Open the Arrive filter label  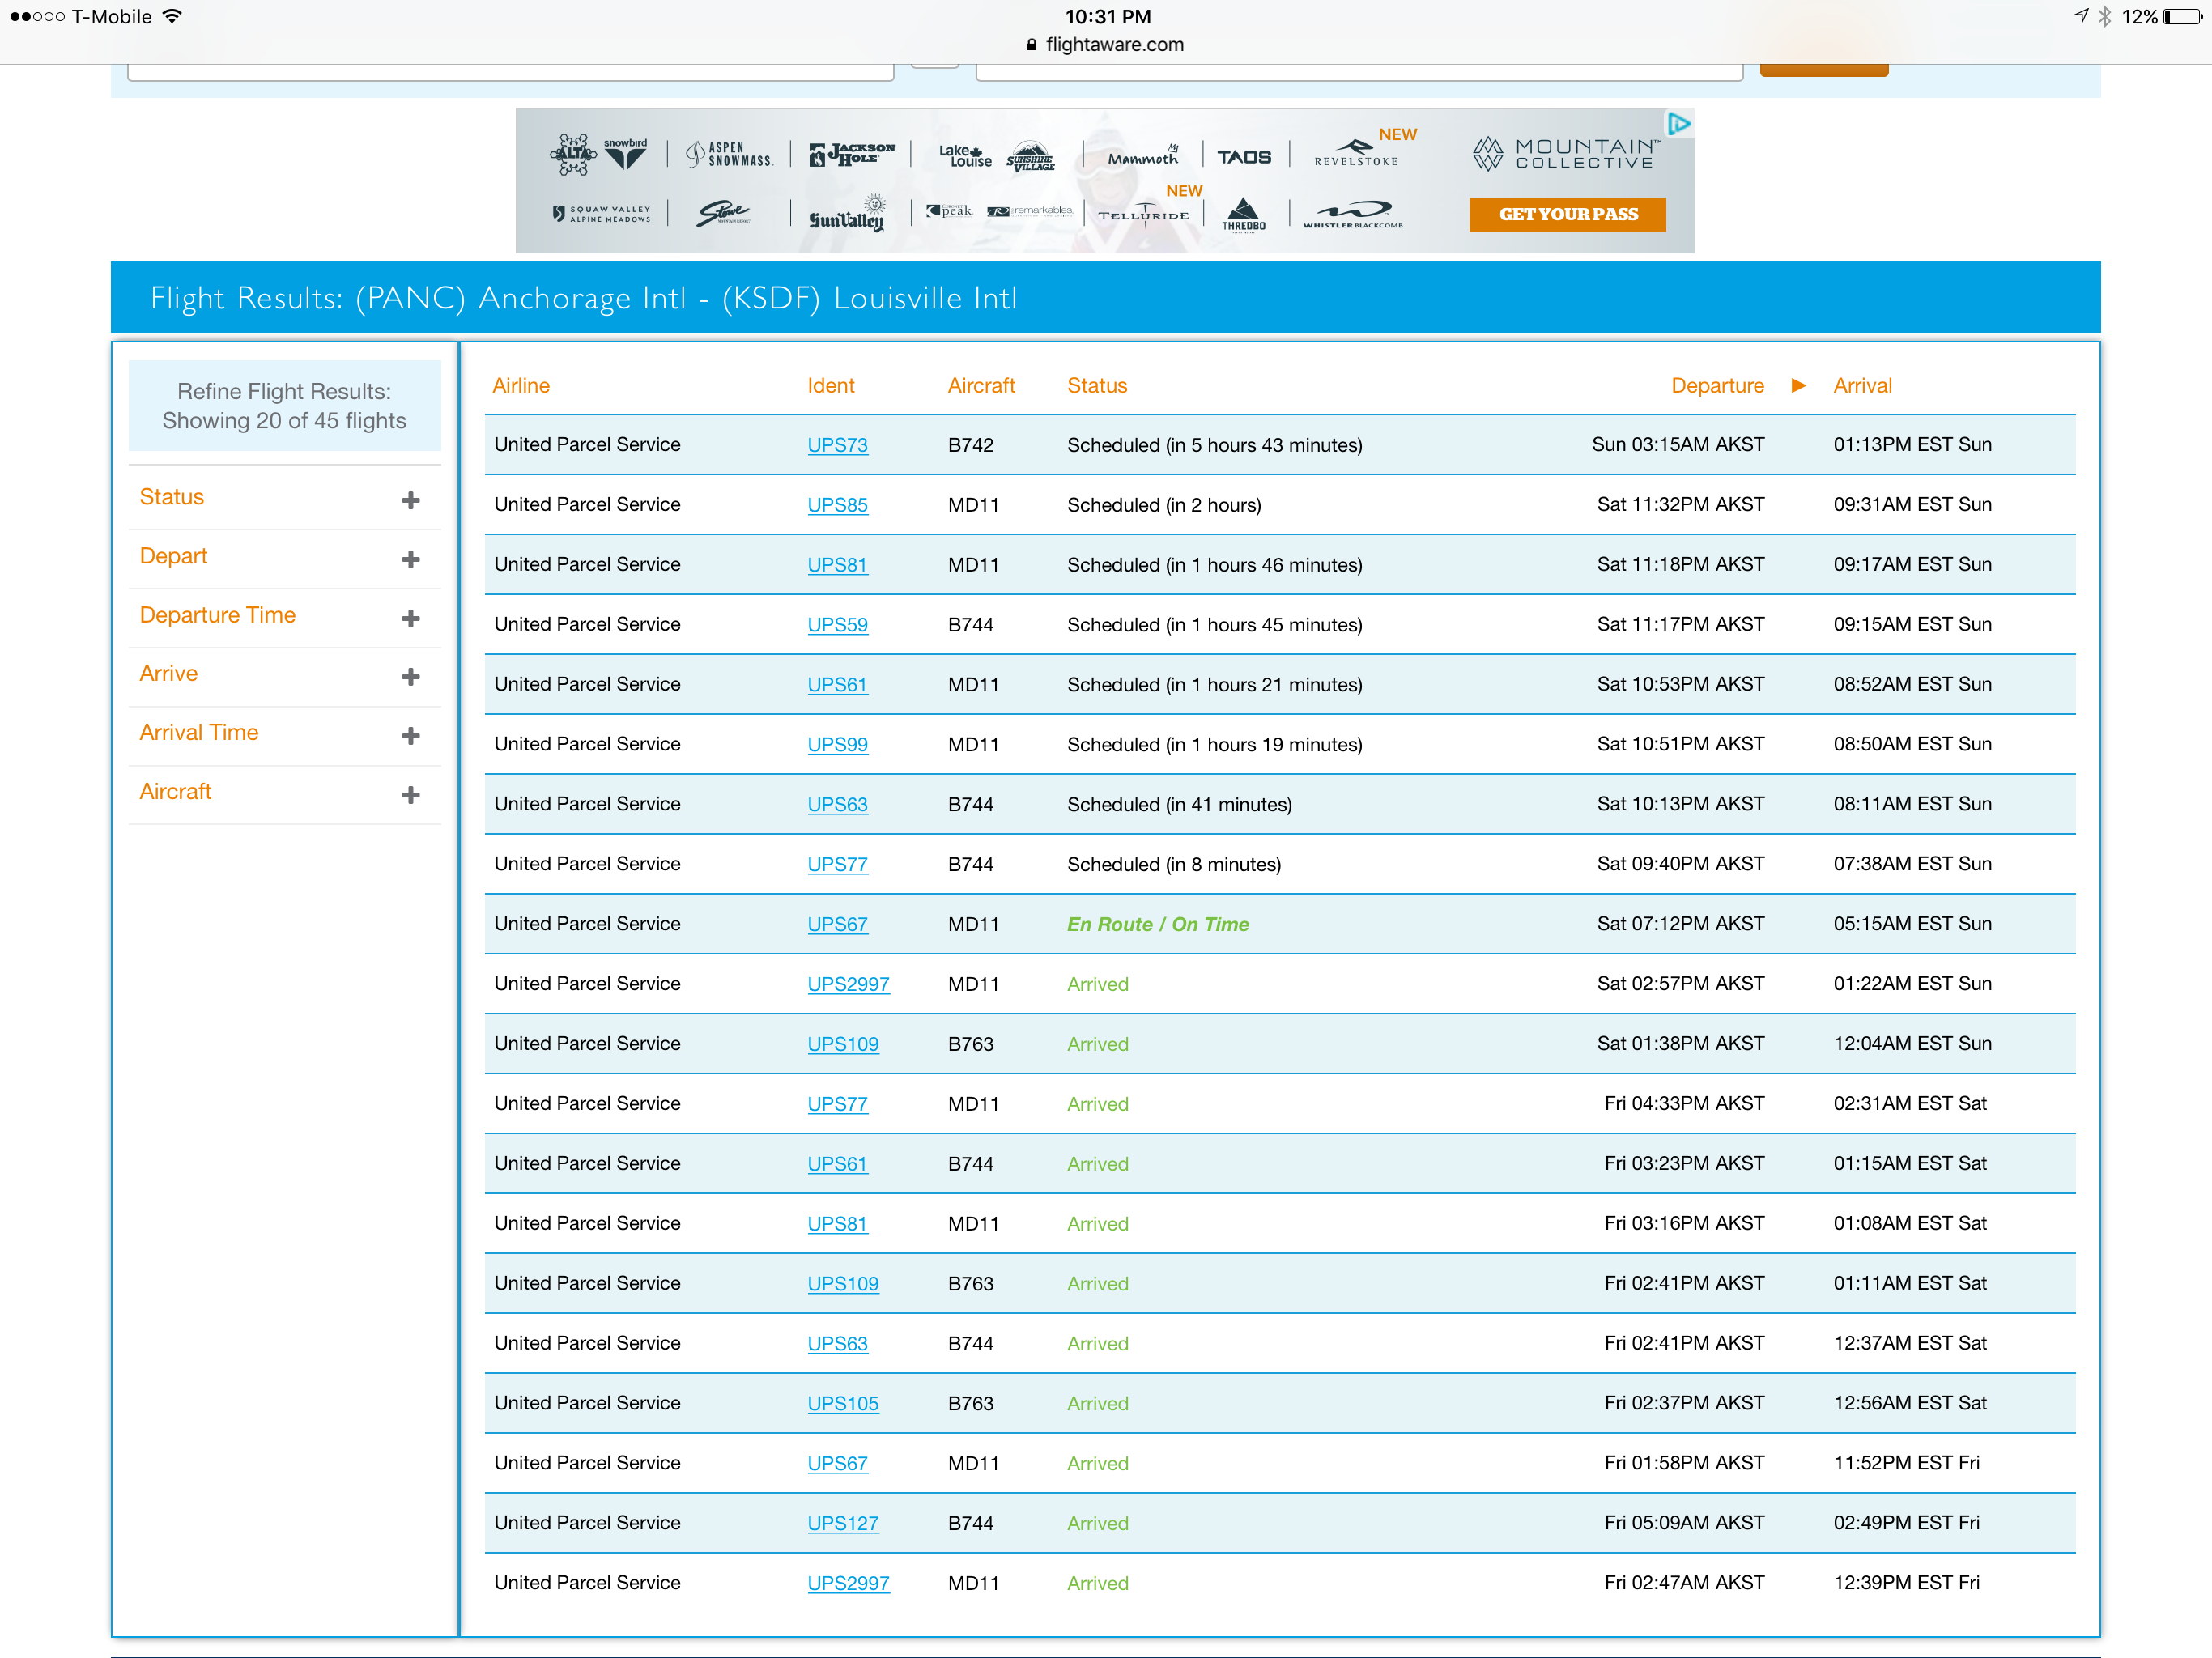pyautogui.click(x=168, y=673)
